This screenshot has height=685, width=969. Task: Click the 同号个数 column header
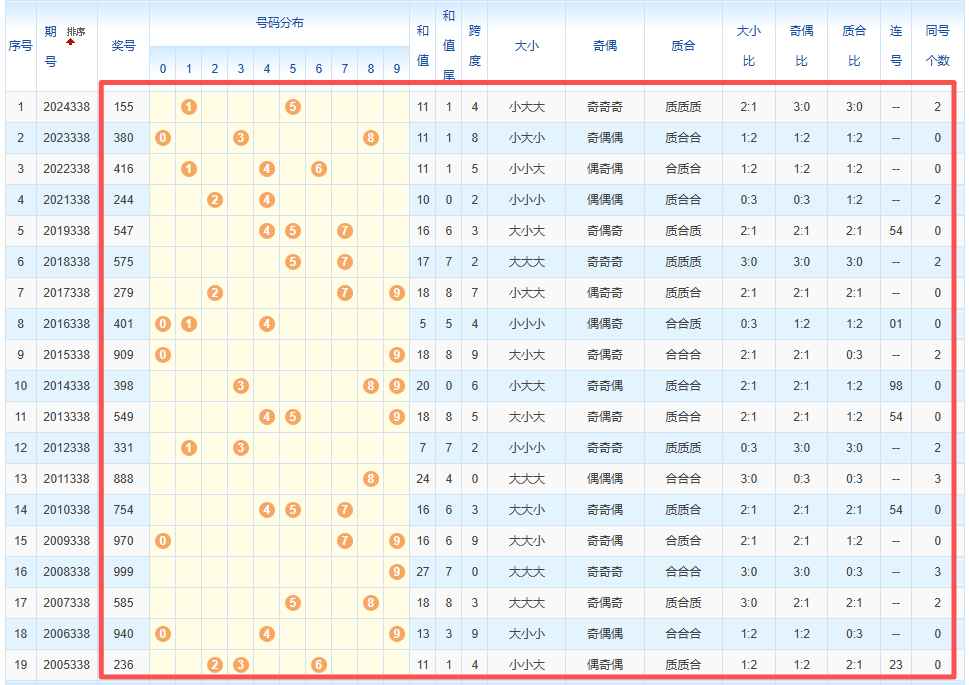point(937,45)
